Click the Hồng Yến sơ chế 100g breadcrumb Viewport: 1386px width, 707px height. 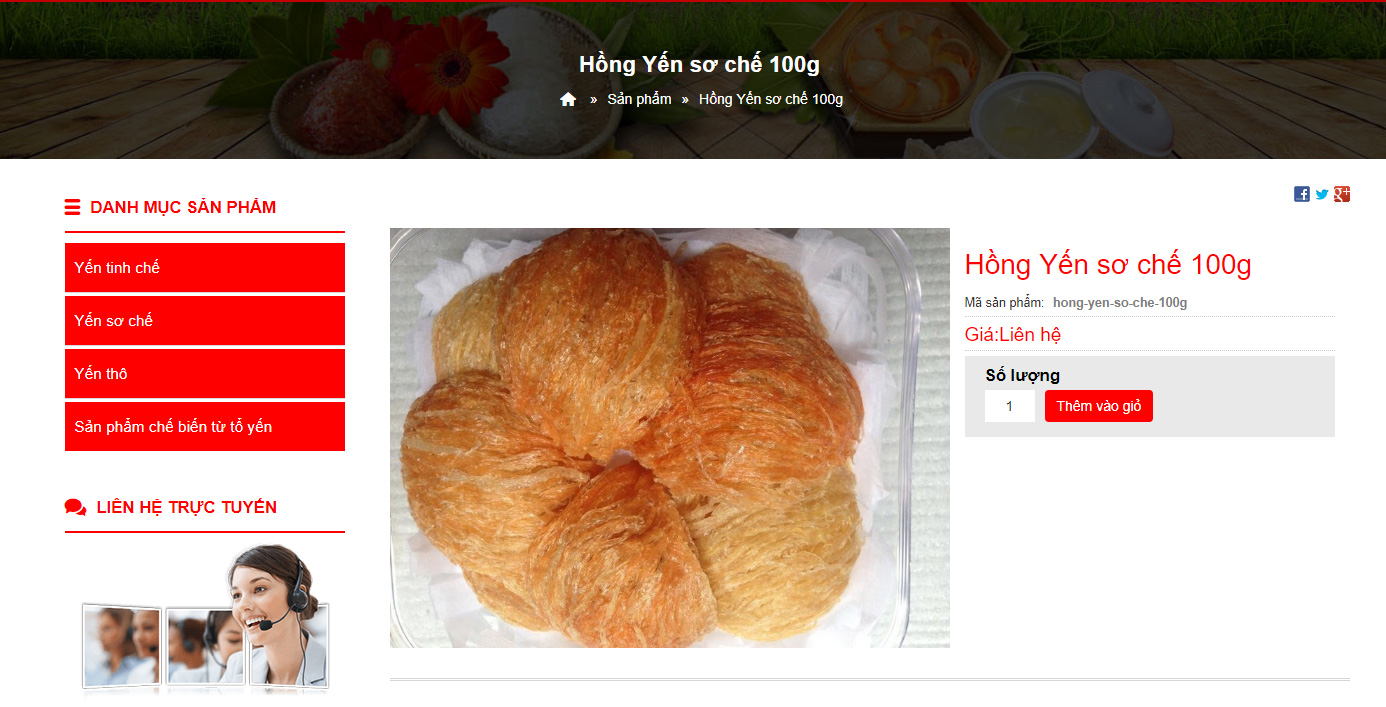tap(771, 99)
